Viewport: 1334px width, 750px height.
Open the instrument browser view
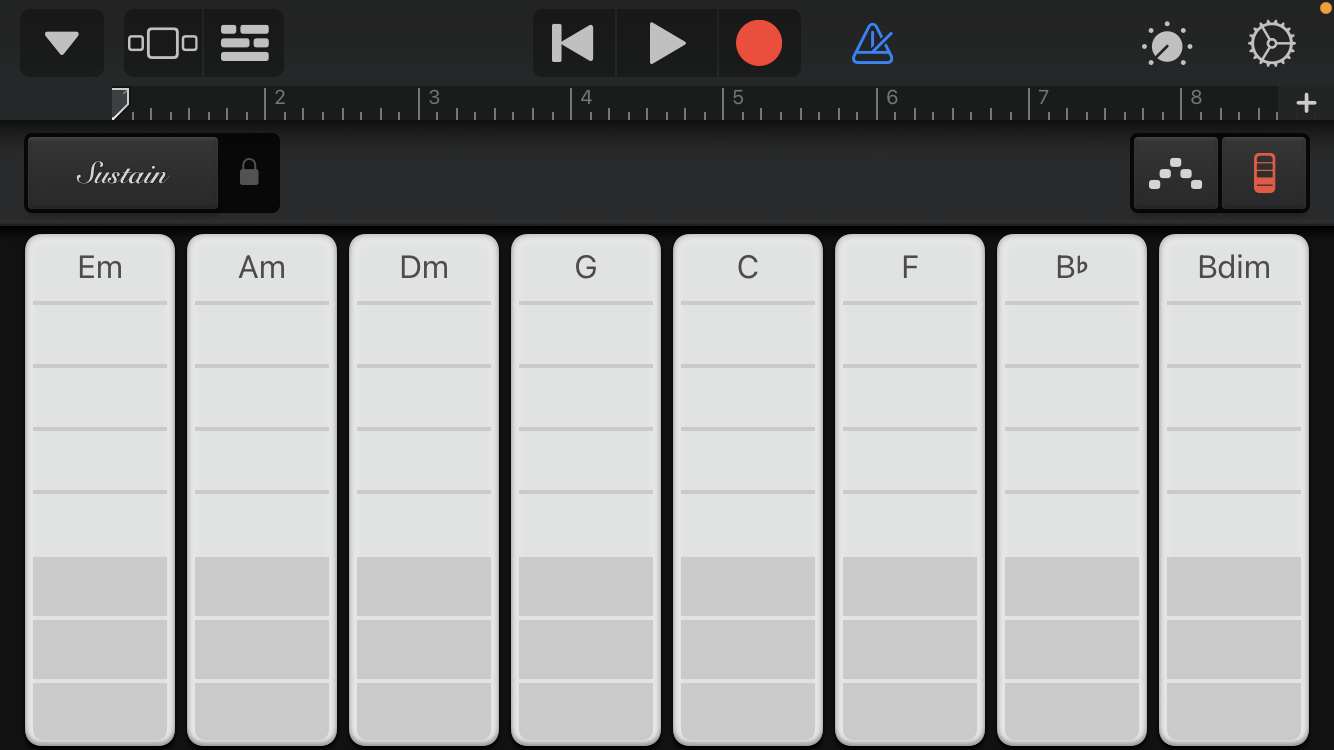coord(163,44)
